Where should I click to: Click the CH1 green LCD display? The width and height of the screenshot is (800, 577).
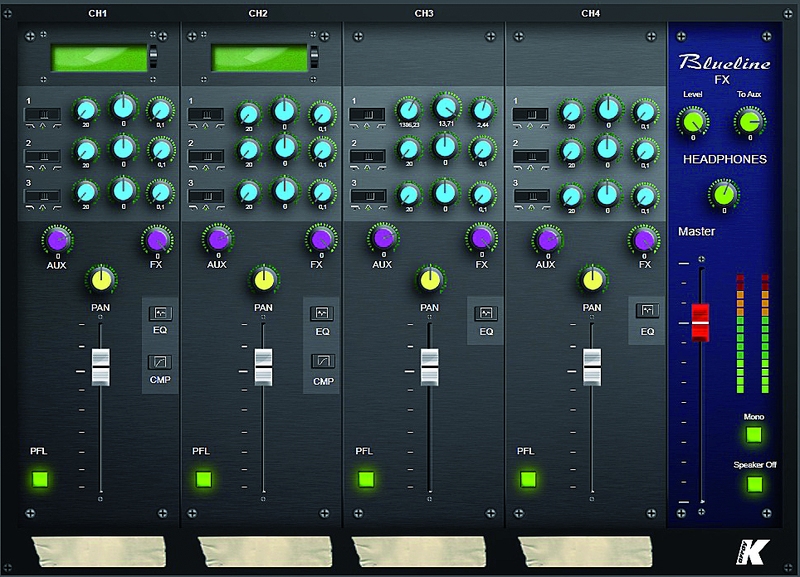tap(99, 58)
